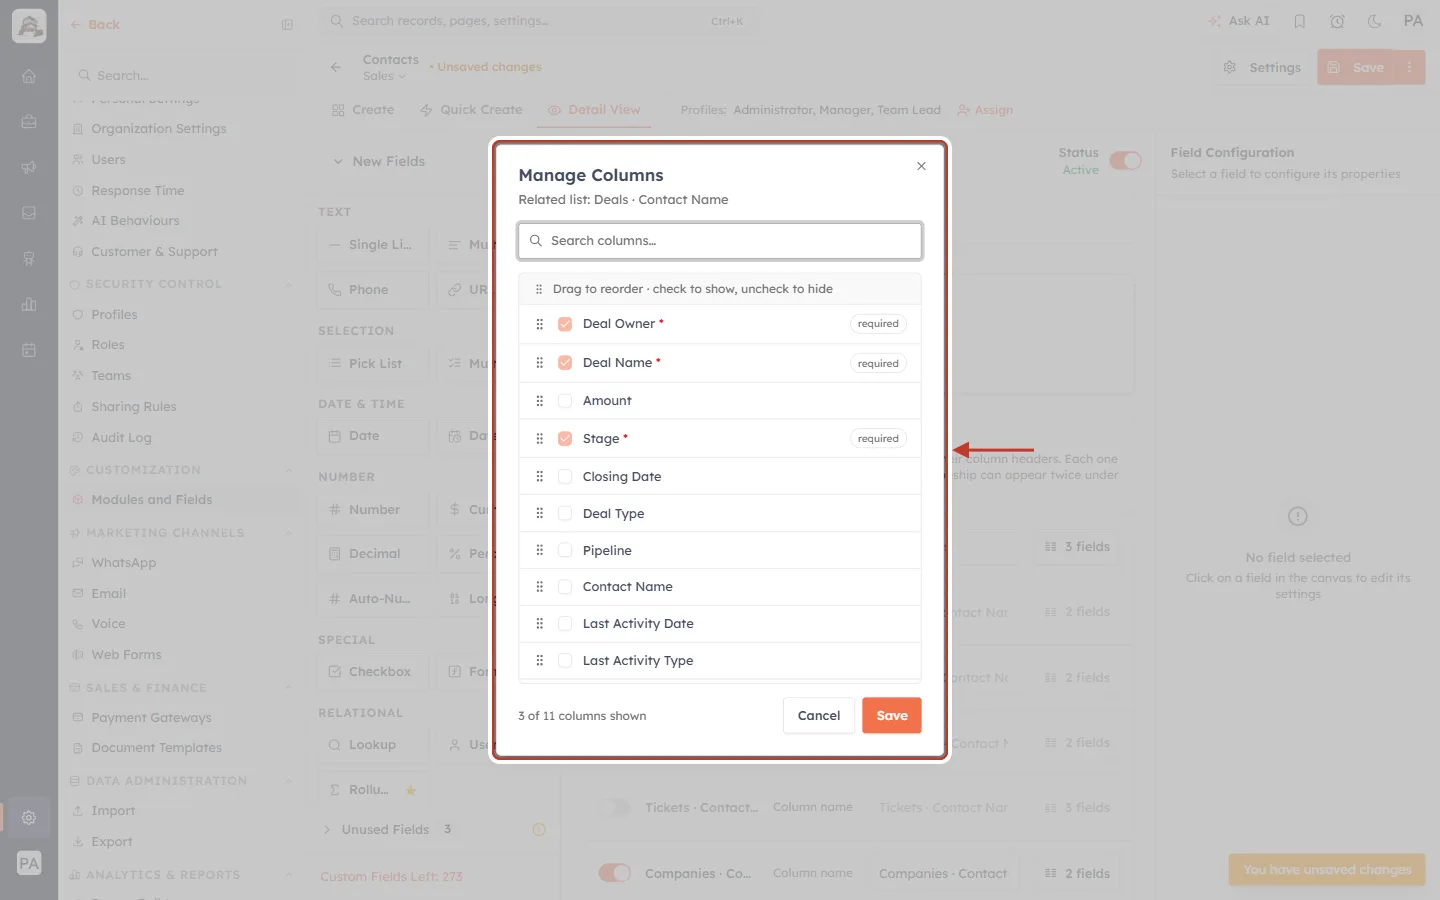Toggle the Active status switch
Screen dimensions: 1440x900
[x=1125, y=161]
